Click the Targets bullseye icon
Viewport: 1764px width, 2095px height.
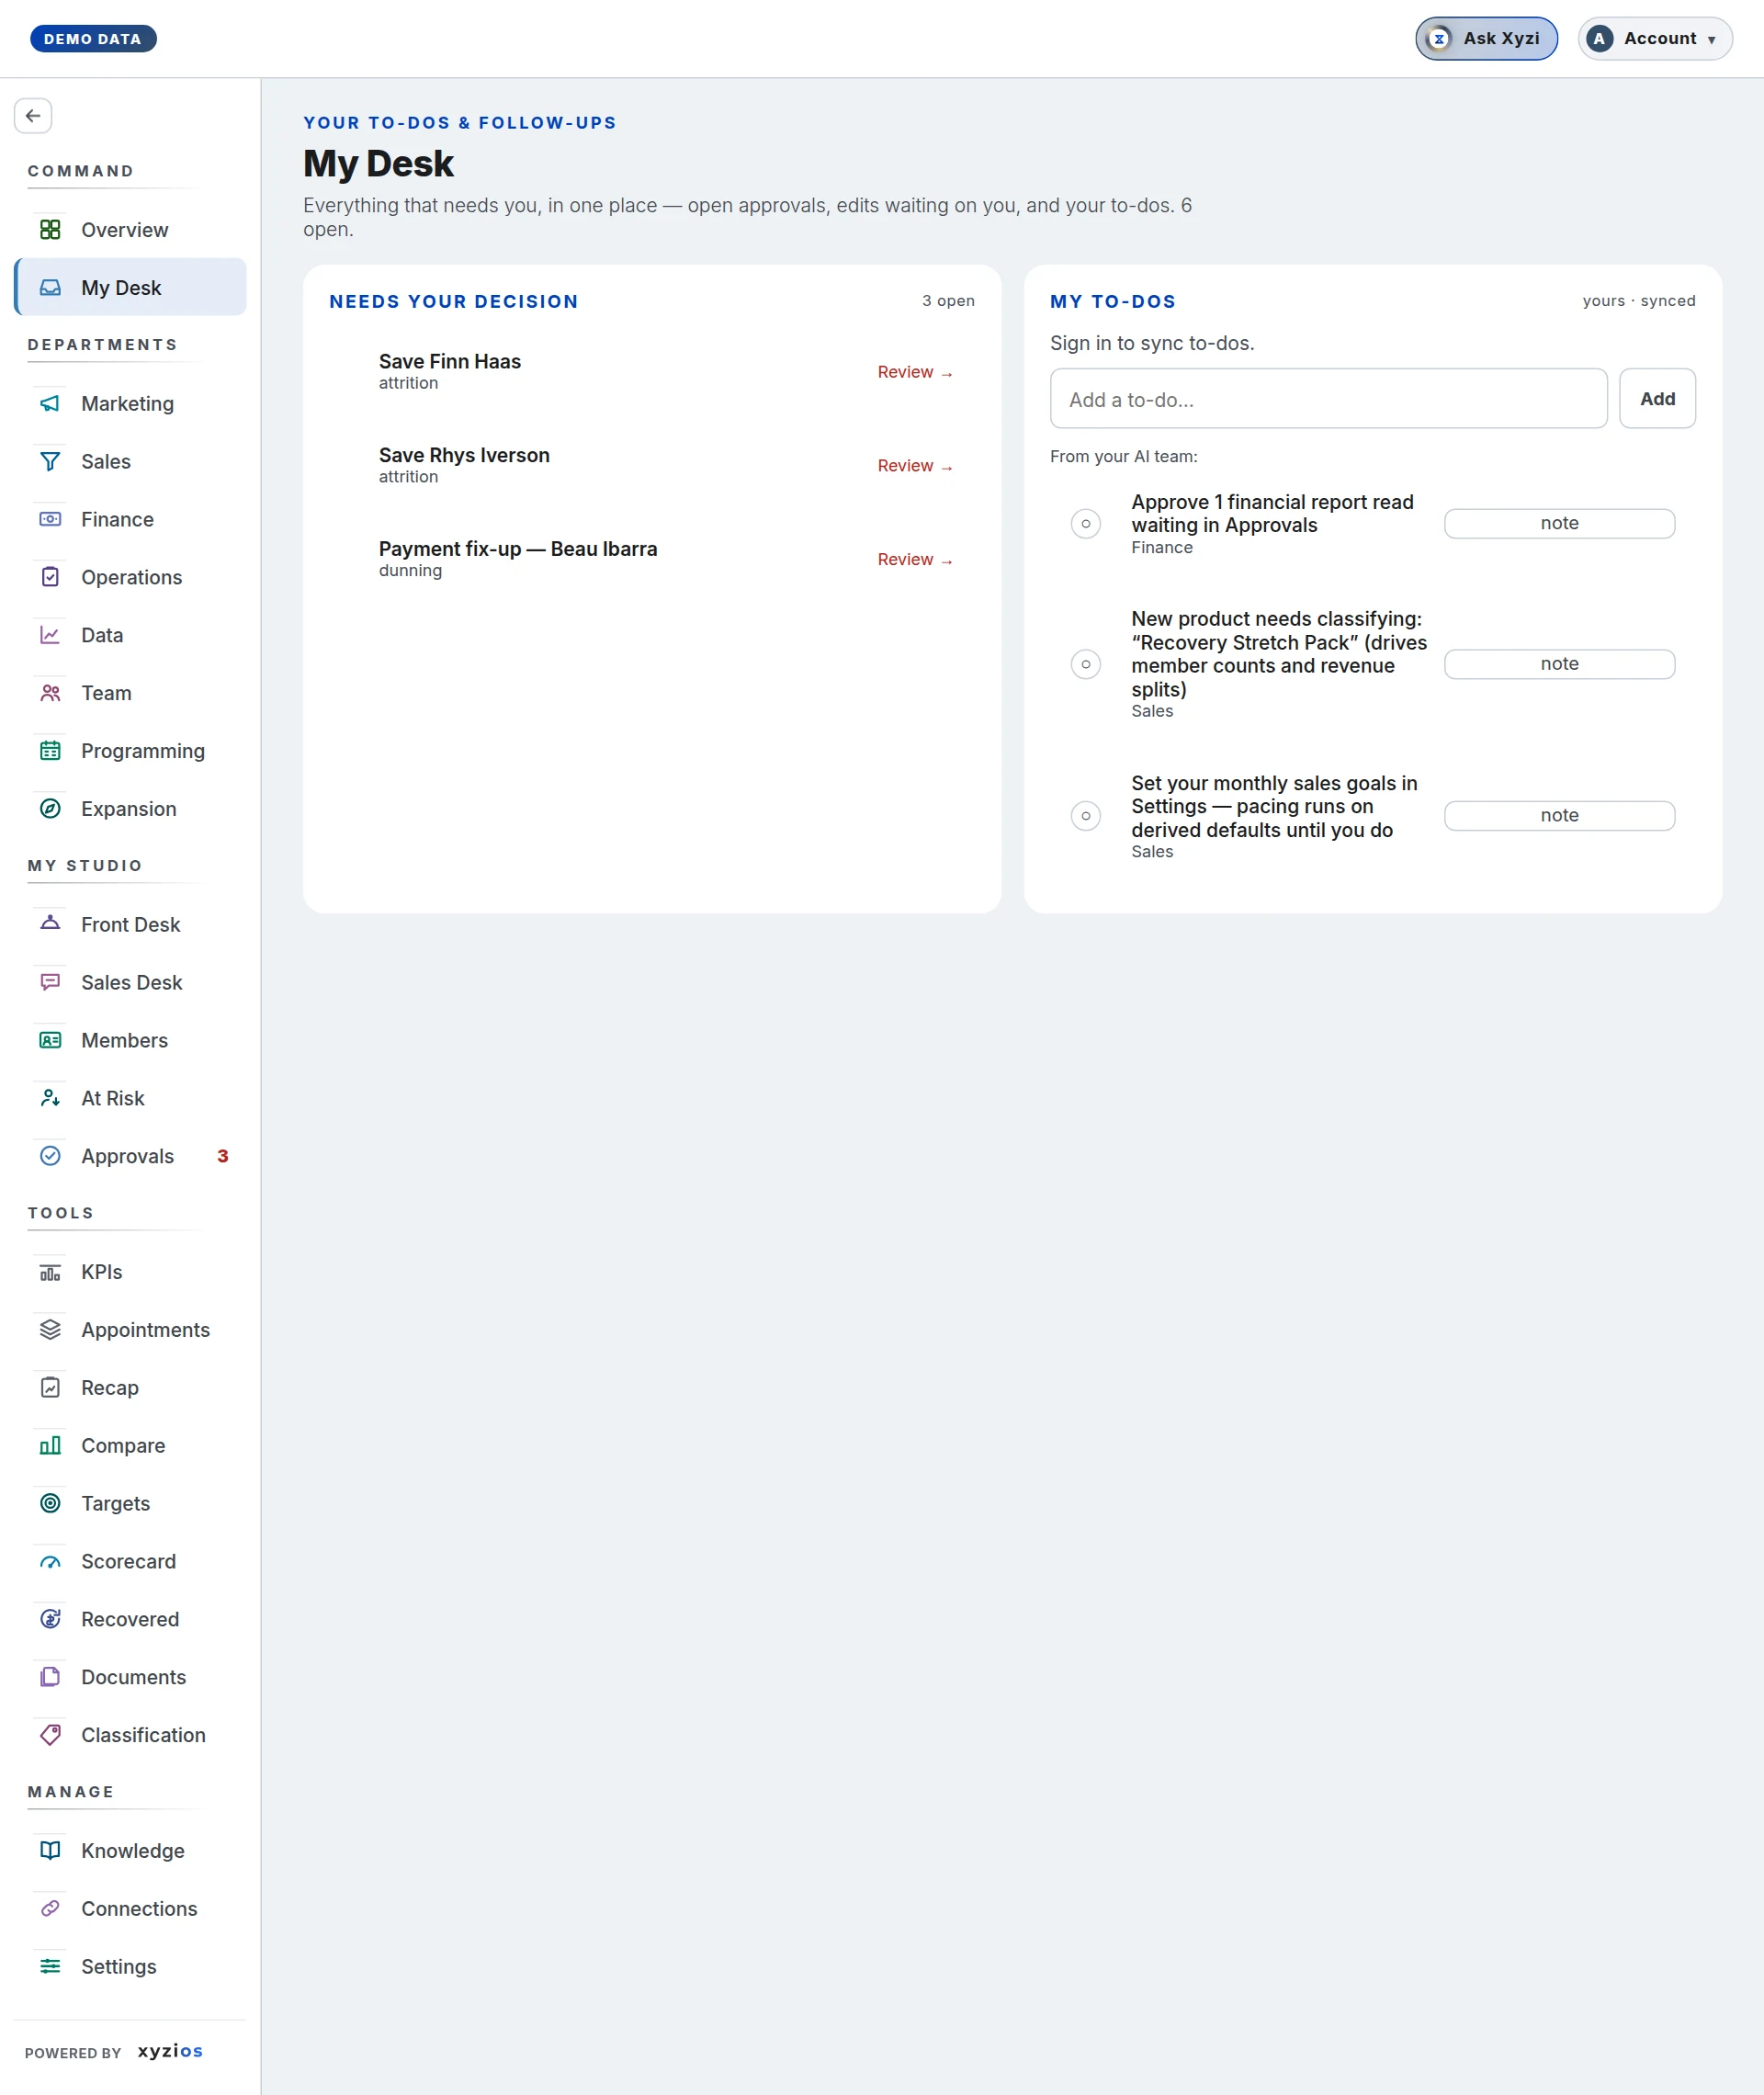[50, 1505]
